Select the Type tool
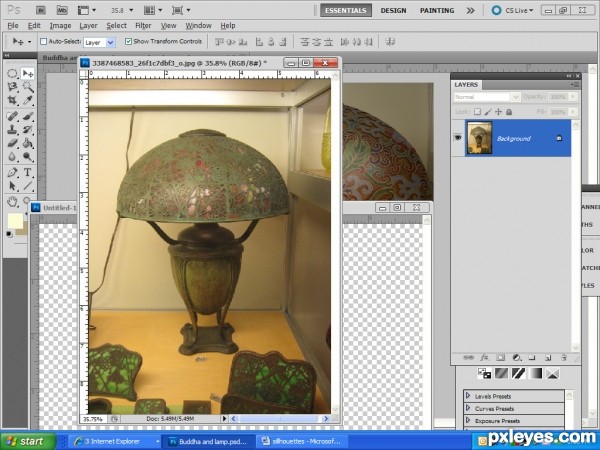Image resolution: width=600 pixels, height=450 pixels. 28,172
